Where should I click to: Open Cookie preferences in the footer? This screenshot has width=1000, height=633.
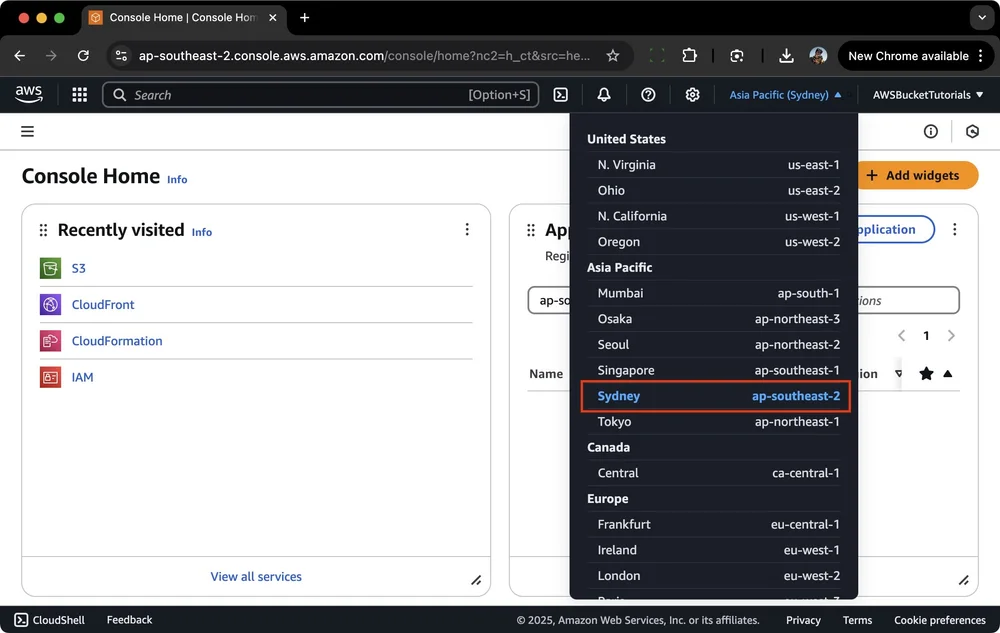939,620
